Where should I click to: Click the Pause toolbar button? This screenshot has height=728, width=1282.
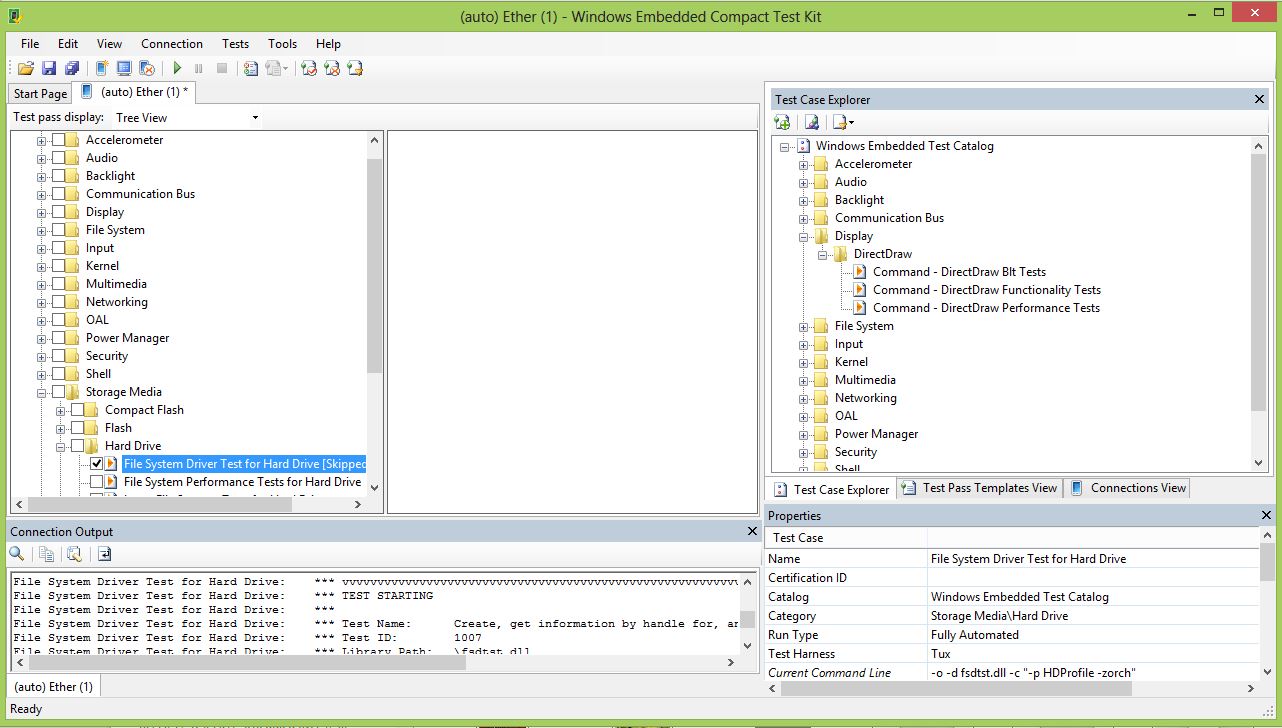(x=199, y=68)
